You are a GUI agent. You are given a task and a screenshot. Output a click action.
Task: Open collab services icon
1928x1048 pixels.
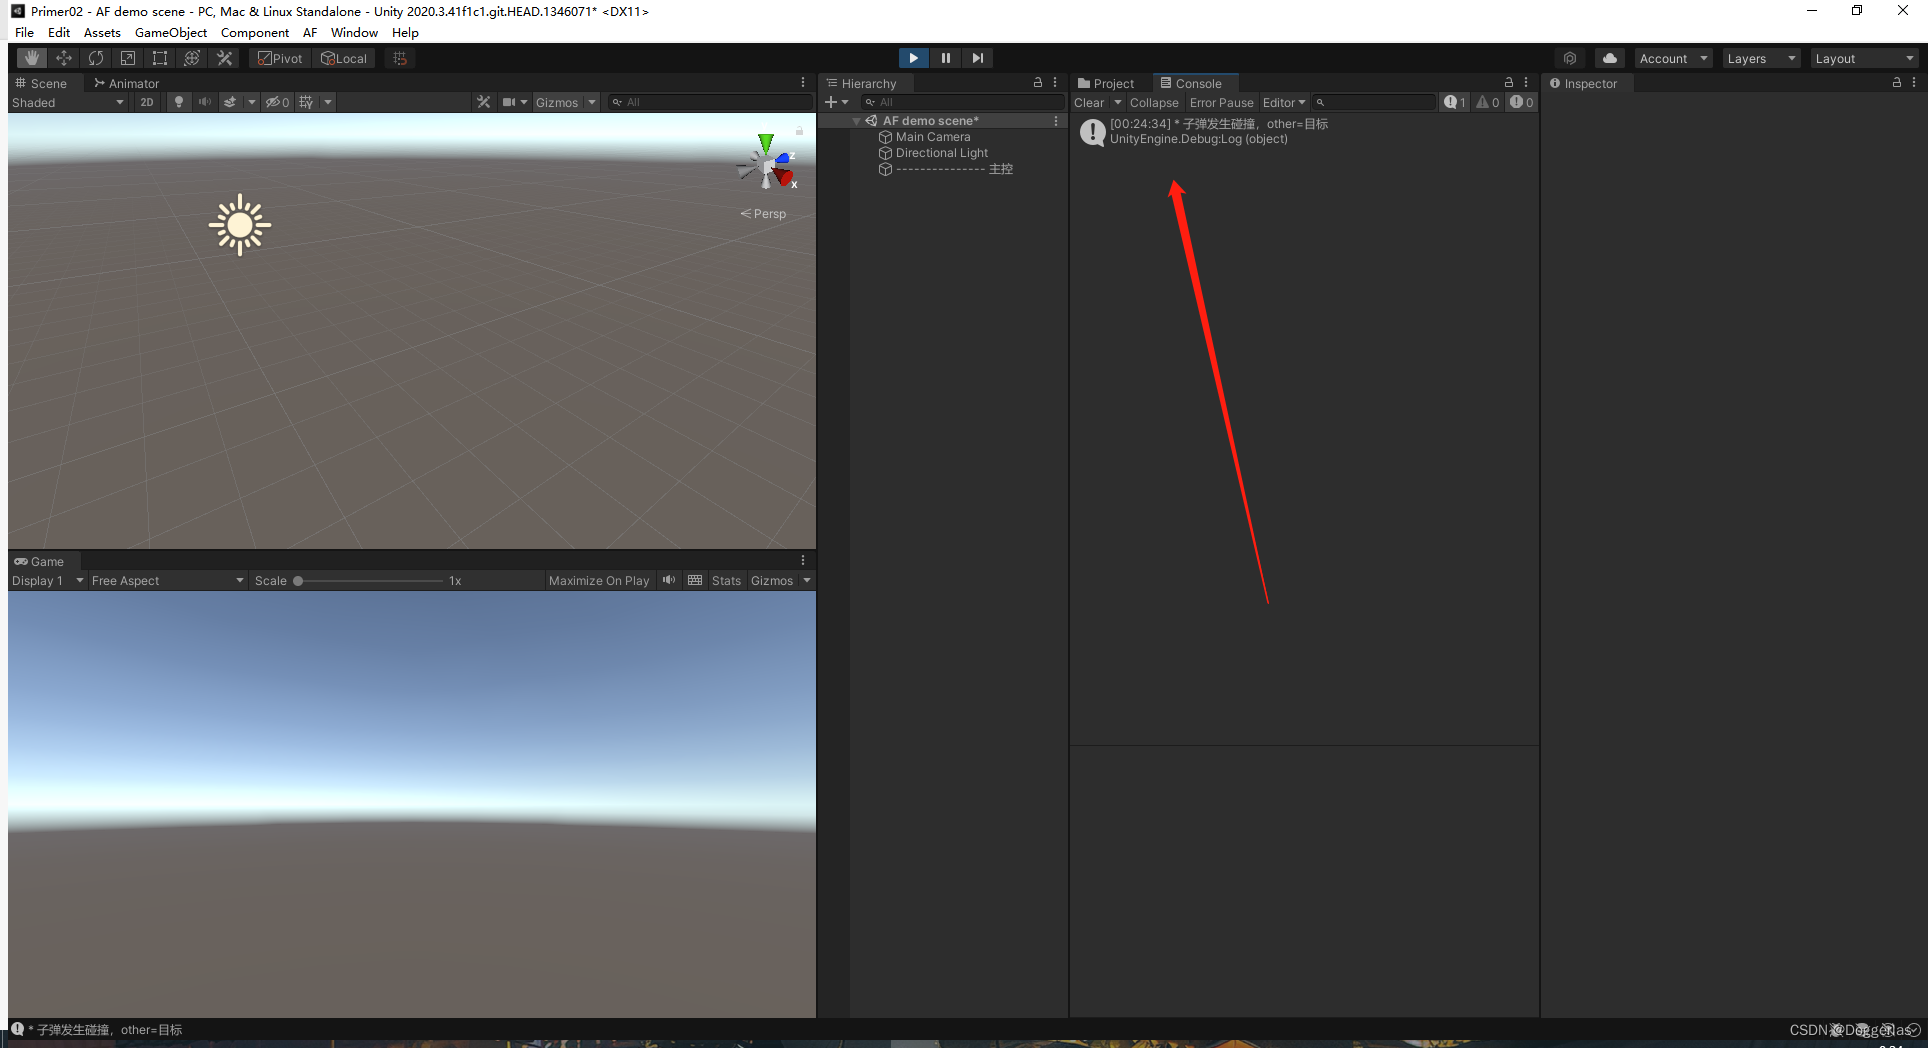click(1570, 58)
